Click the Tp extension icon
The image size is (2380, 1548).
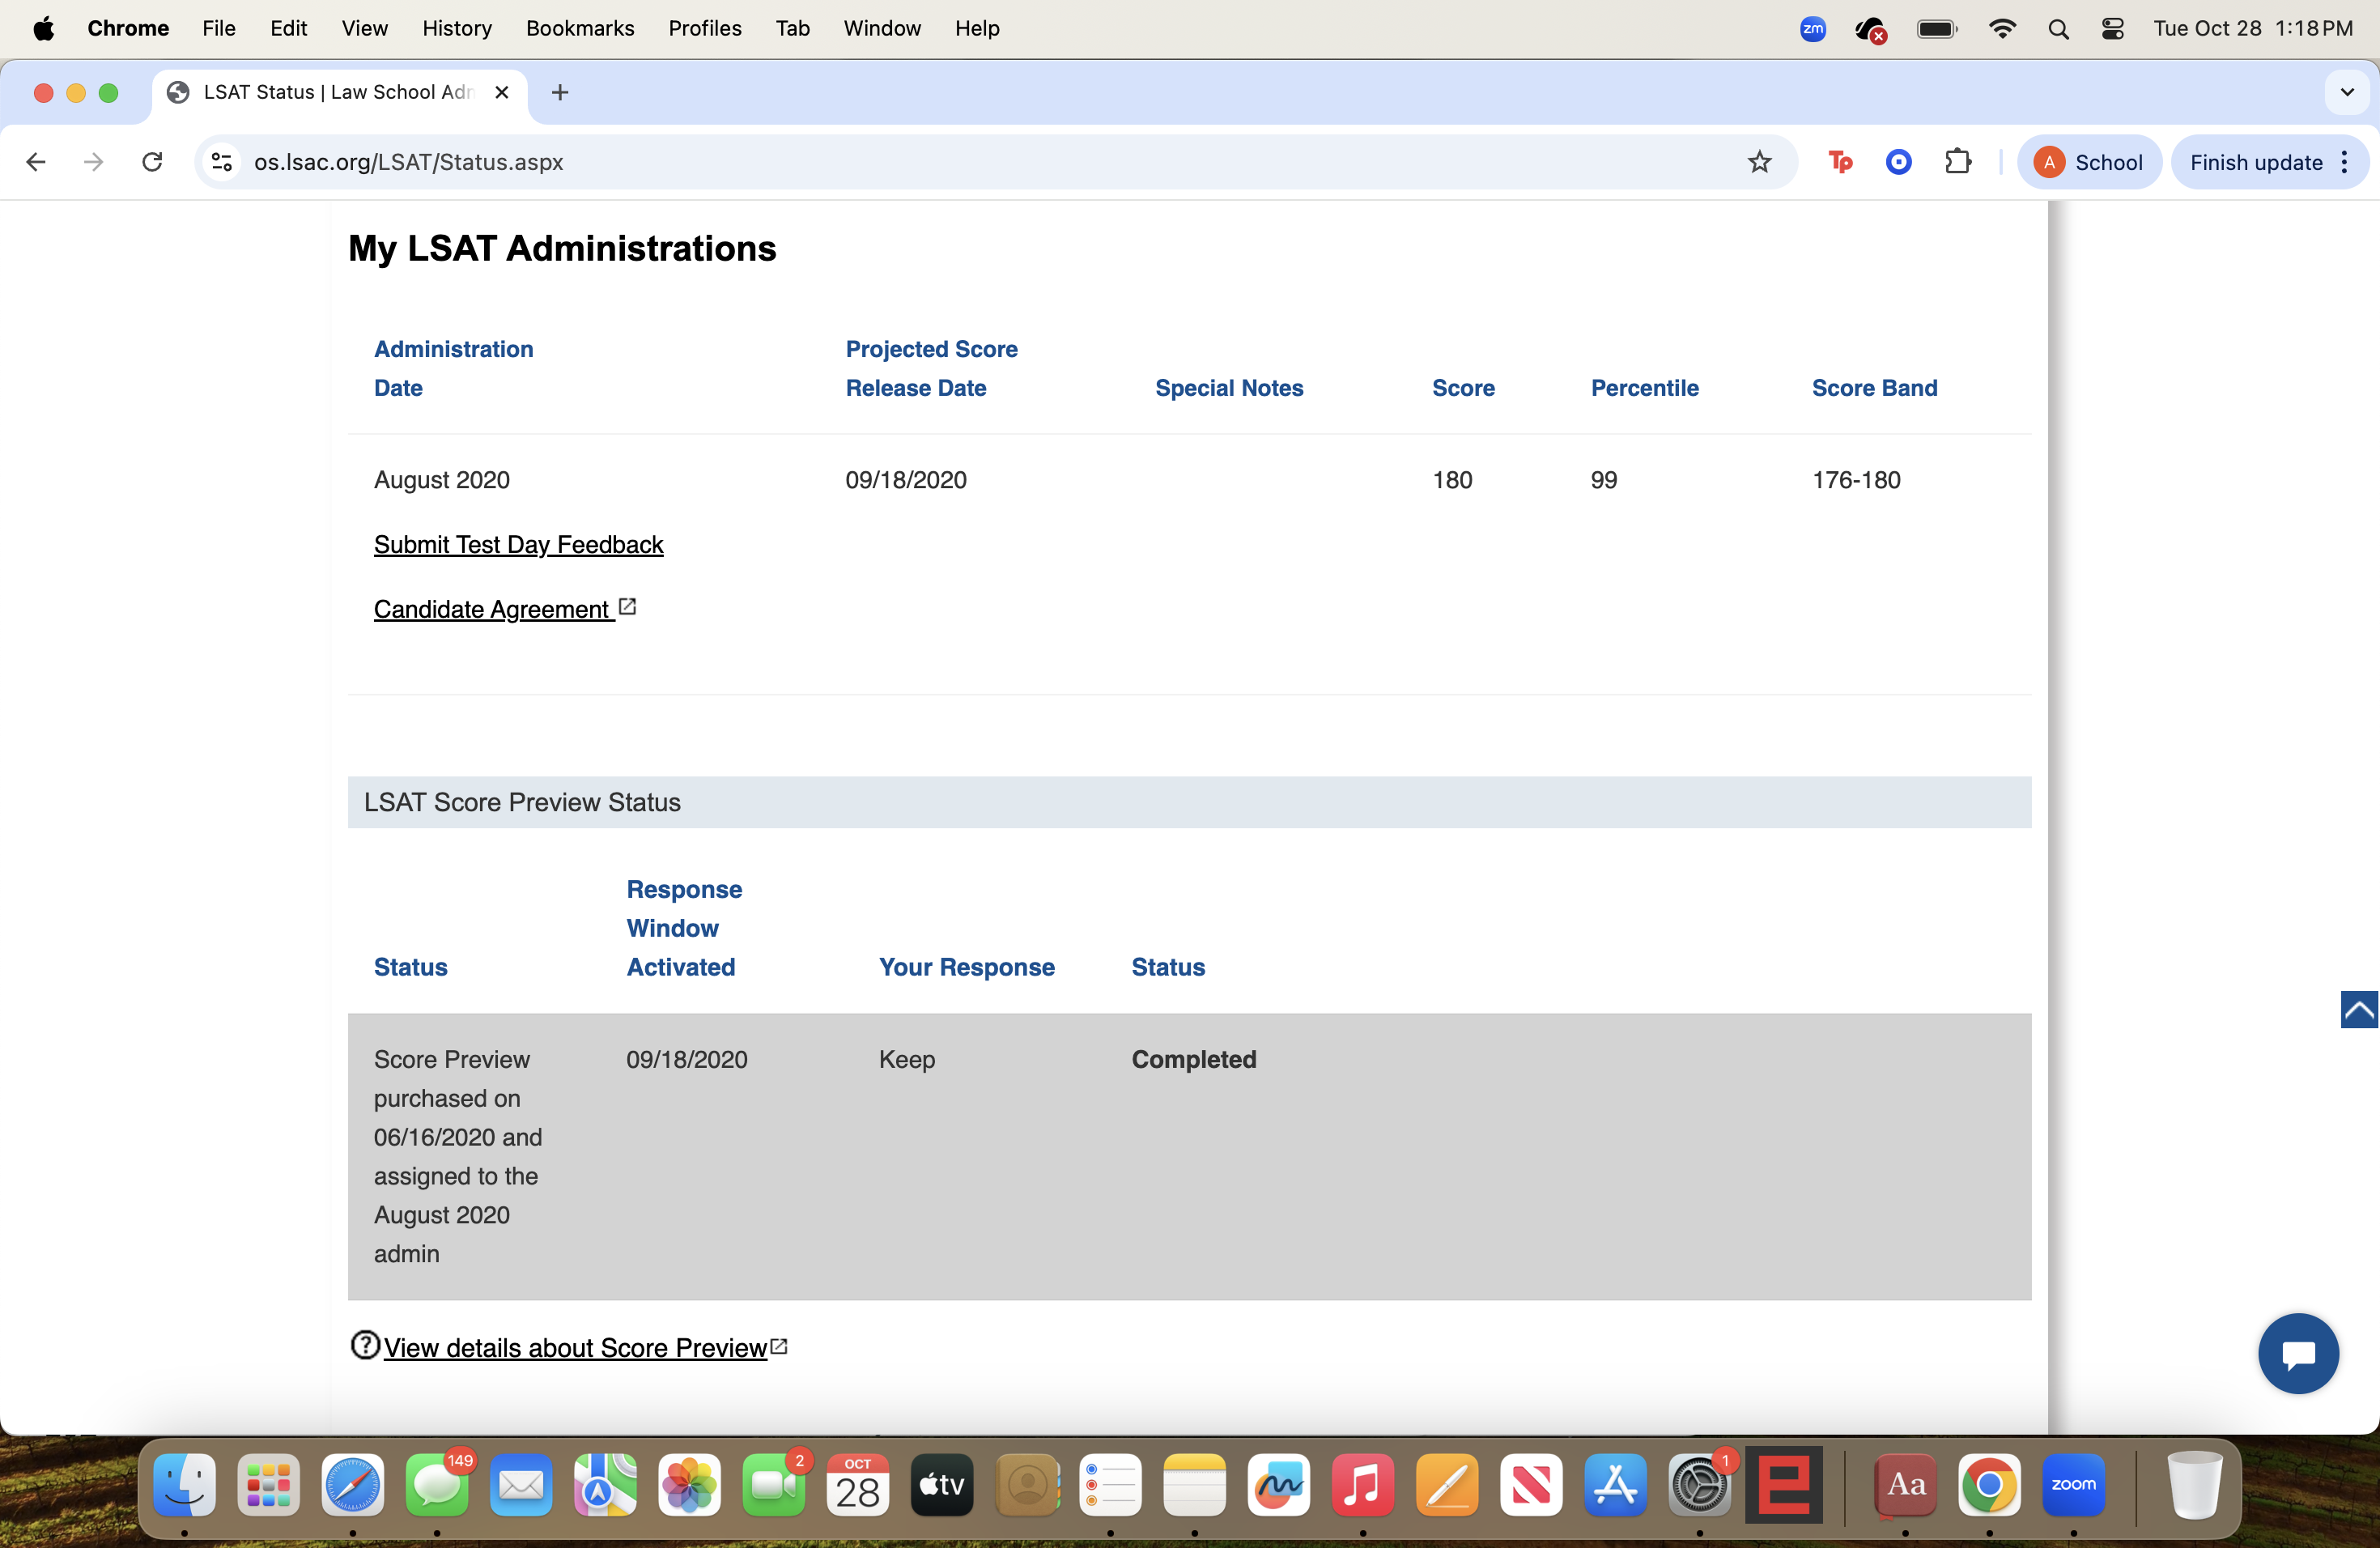tap(1839, 162)
